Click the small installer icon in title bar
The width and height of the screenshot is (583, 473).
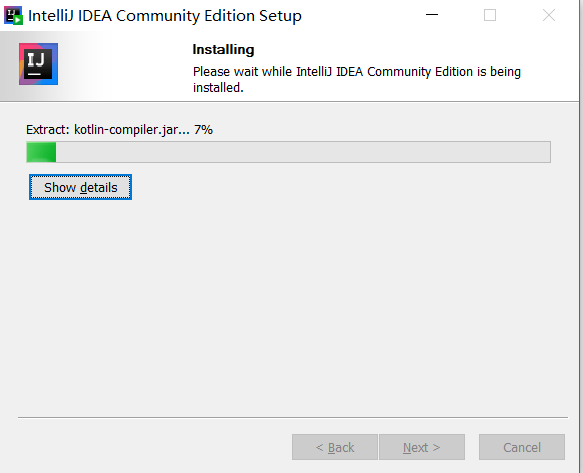[x=13, y=16]
